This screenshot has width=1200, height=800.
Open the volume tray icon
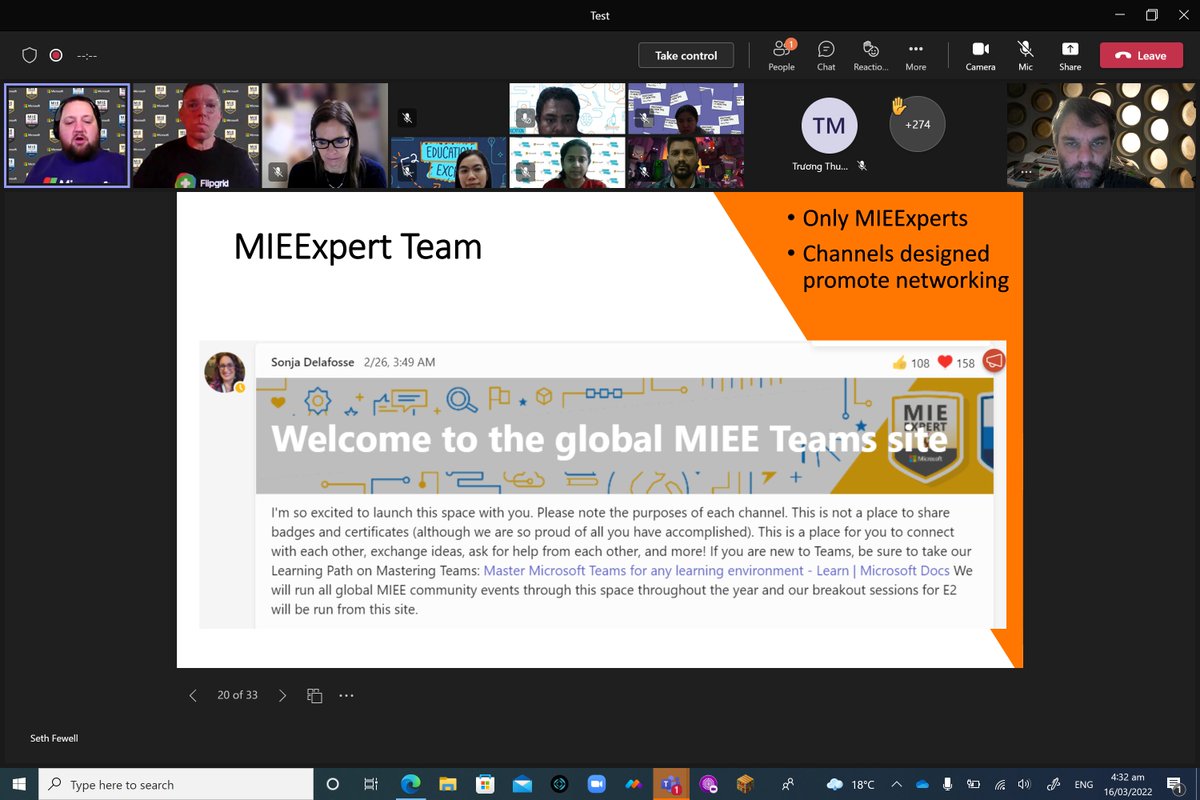[x=1024, y=784]
